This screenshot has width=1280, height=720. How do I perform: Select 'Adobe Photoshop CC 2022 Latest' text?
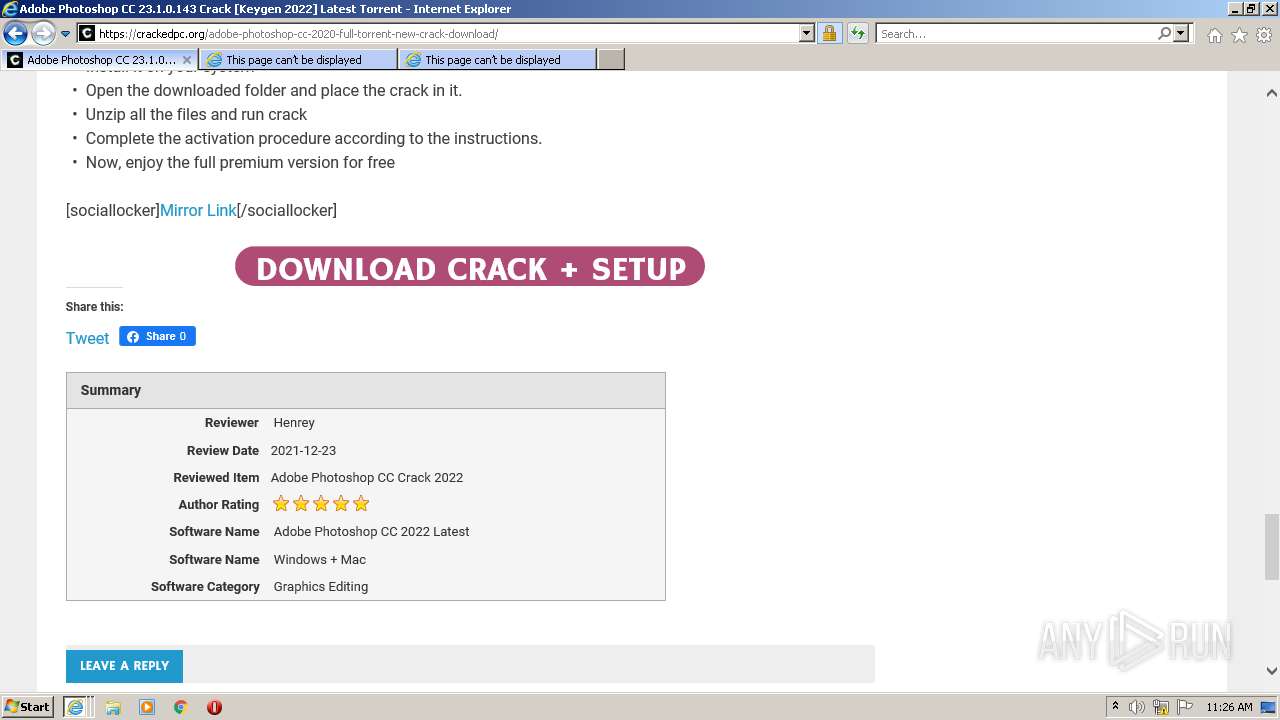371,532
